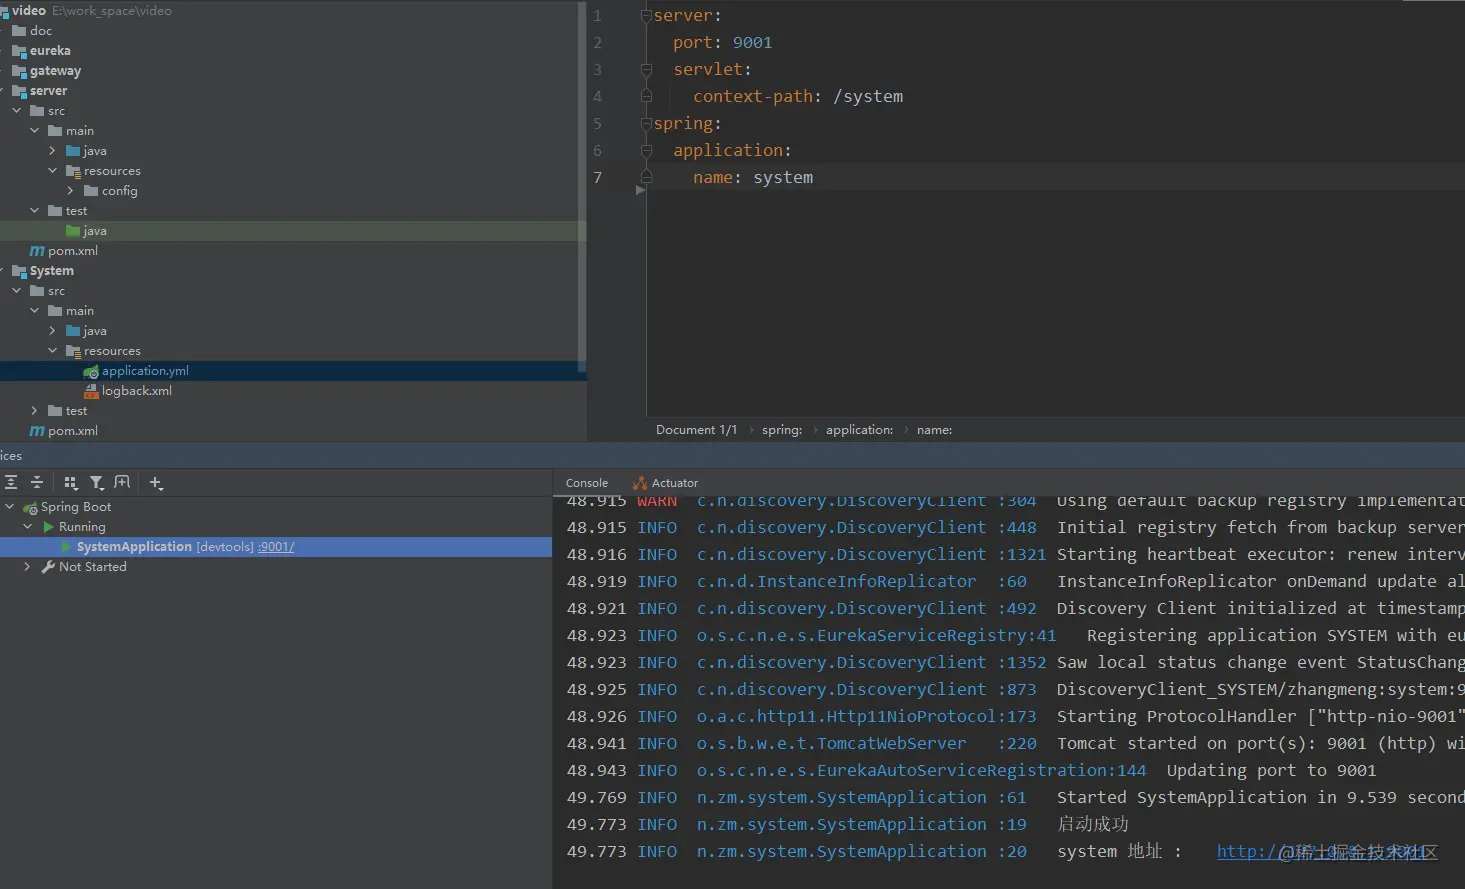Click the Spring icon of application.yml

(x=91, y=371)
